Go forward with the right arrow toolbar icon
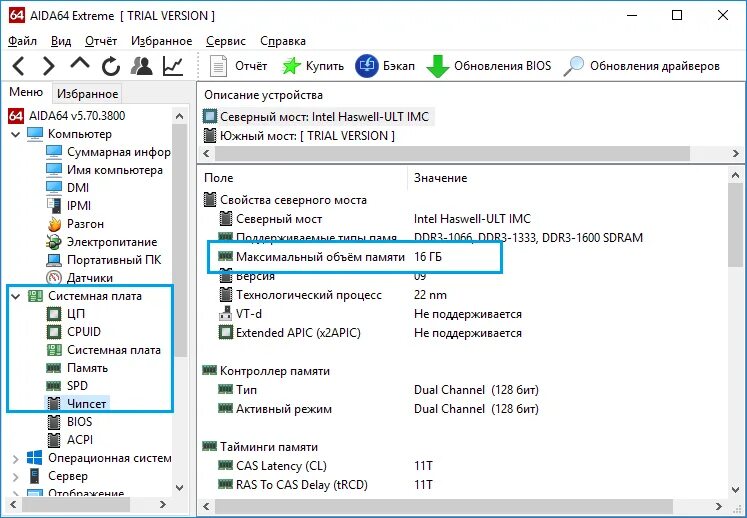747x518 pixels. pos(49,66)
